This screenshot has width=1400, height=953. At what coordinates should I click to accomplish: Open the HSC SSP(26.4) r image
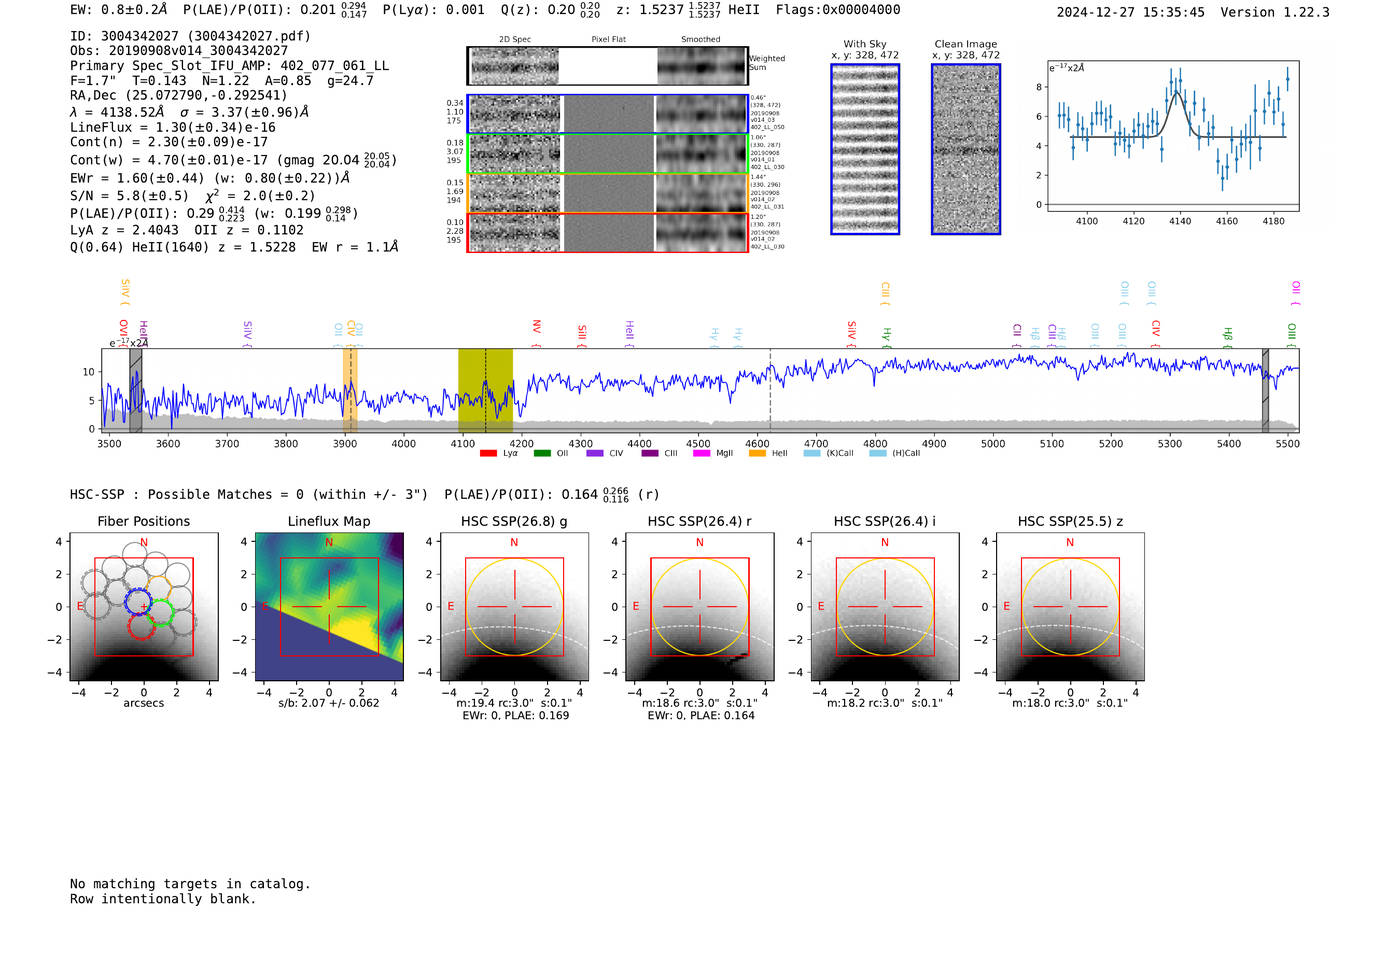699,607
